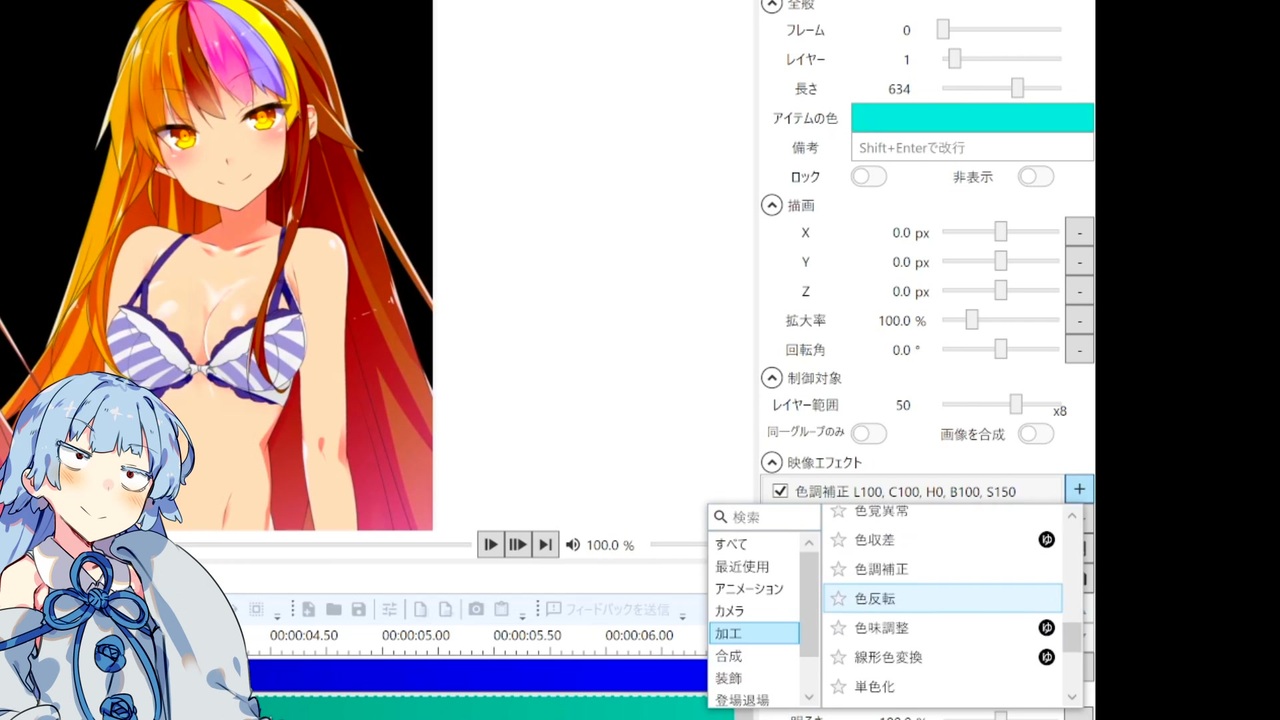Add video effect with plus button
This screenshot has width=1280, height=720.
pyautogui.click(x=1079, y=490)
